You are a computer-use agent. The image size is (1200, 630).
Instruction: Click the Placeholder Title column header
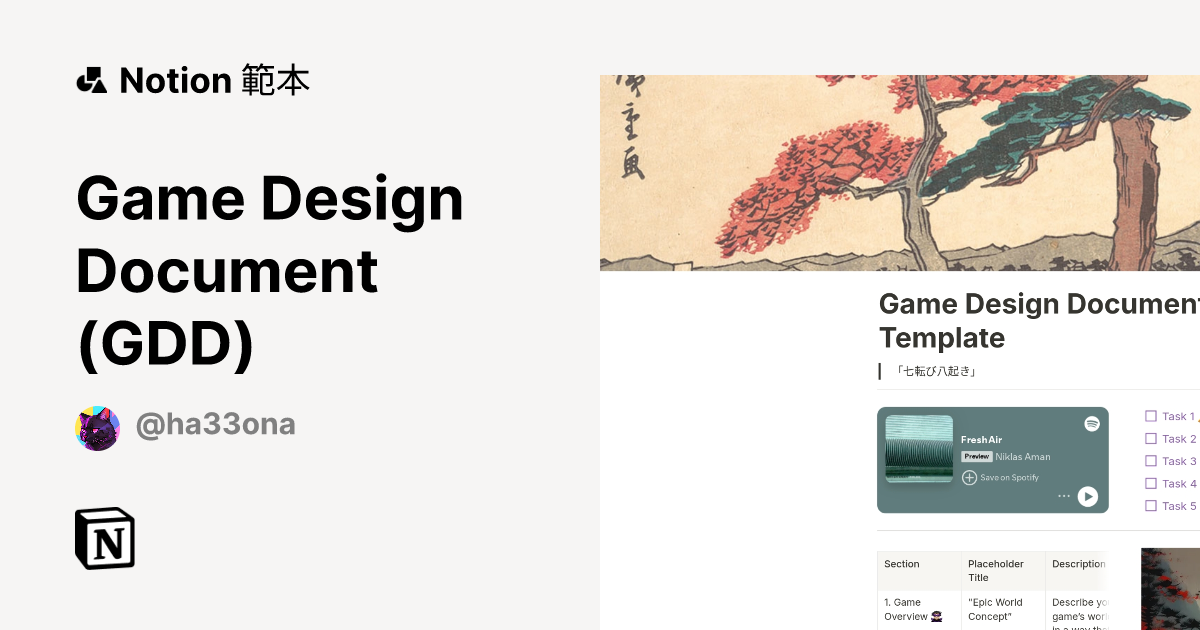[996, 570]
